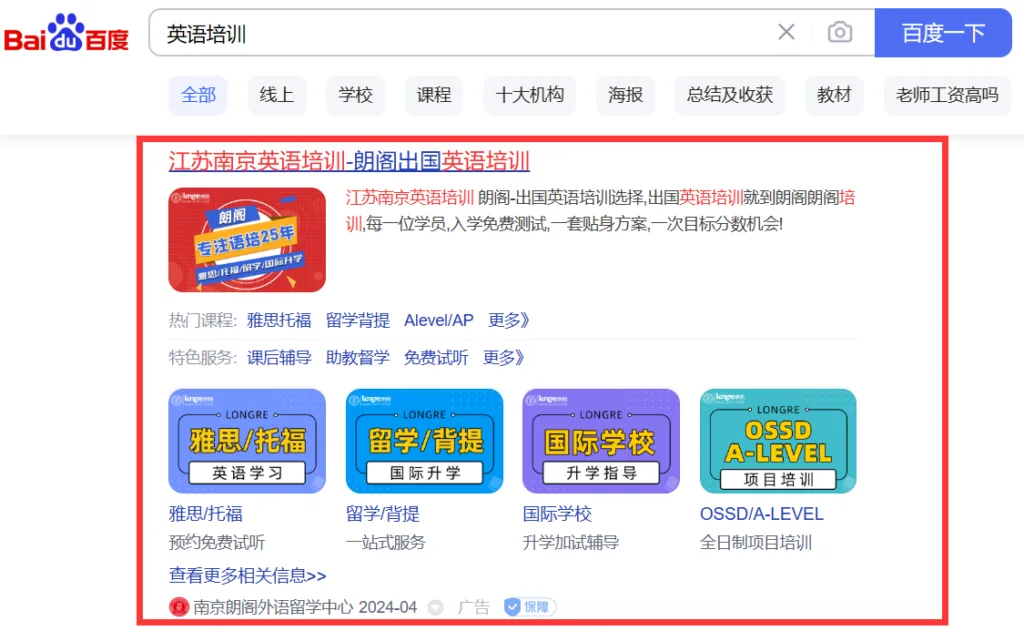Viewport: 1024px width, 631px height.
Task: Select the 线上 filter tab
Action: pyautogui.click(x=276, y=95)
